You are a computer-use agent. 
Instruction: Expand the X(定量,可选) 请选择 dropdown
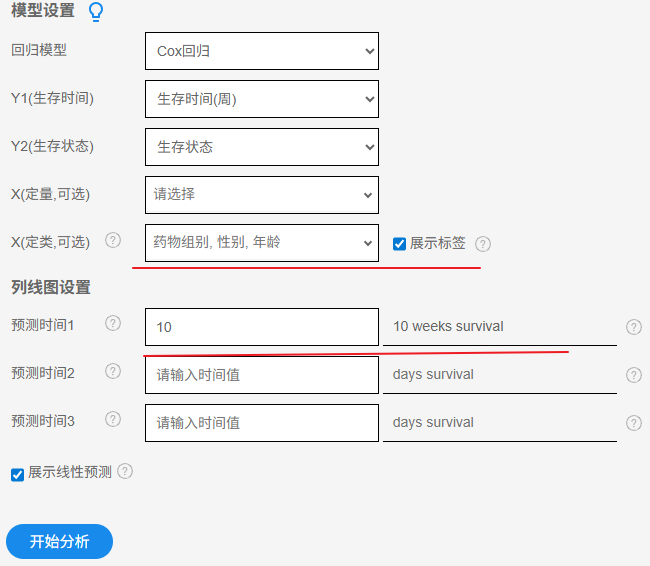pos(261,195)
